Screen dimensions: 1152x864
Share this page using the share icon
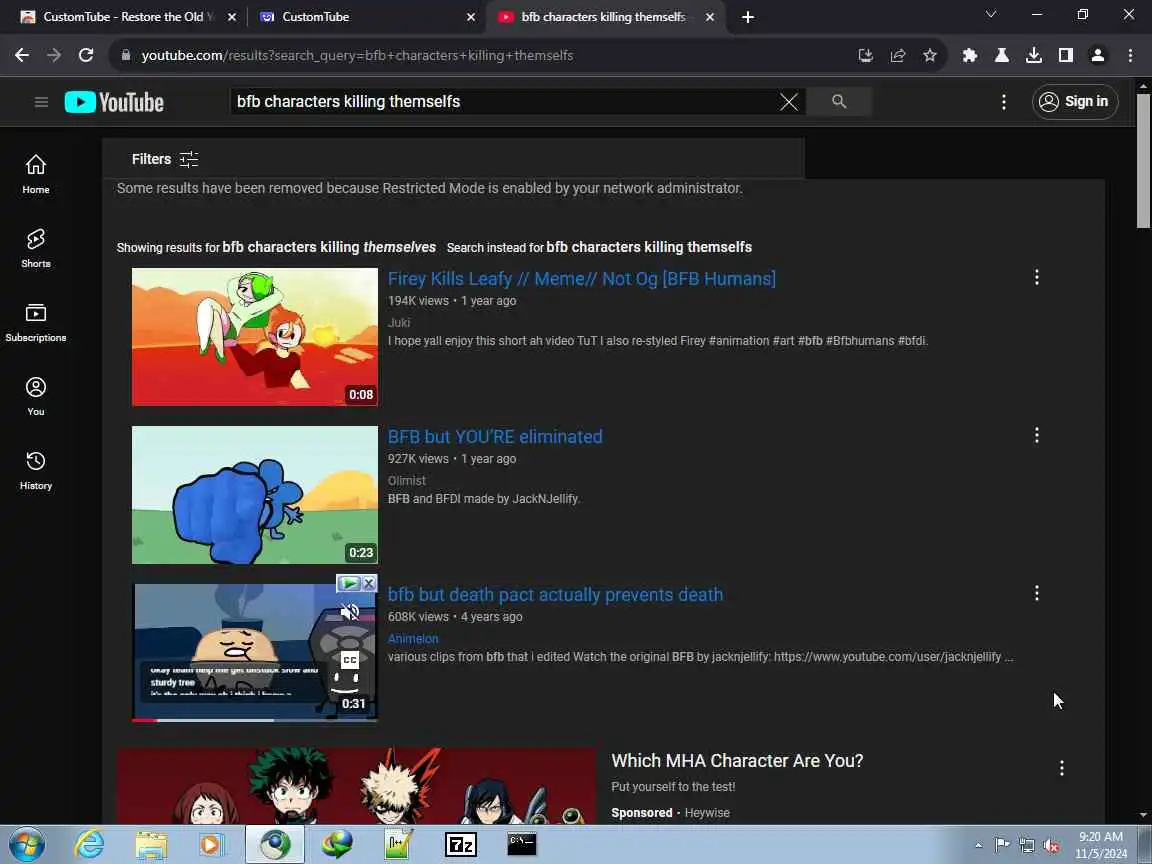[898, 55]
